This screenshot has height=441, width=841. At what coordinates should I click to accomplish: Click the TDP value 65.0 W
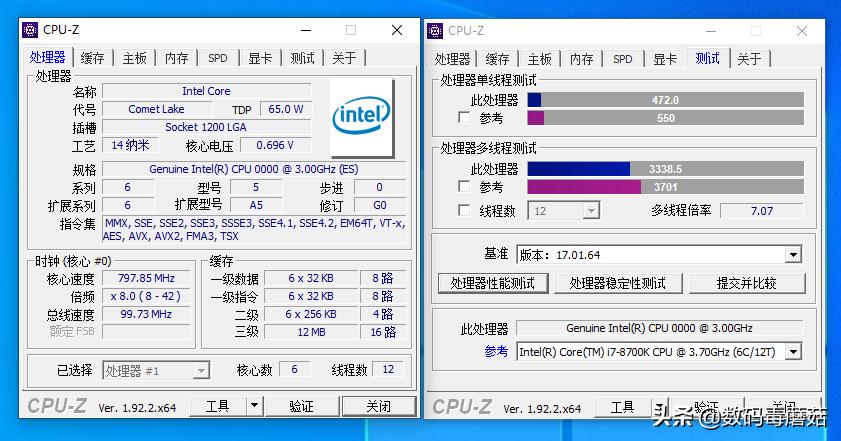[x=285, y=109]
